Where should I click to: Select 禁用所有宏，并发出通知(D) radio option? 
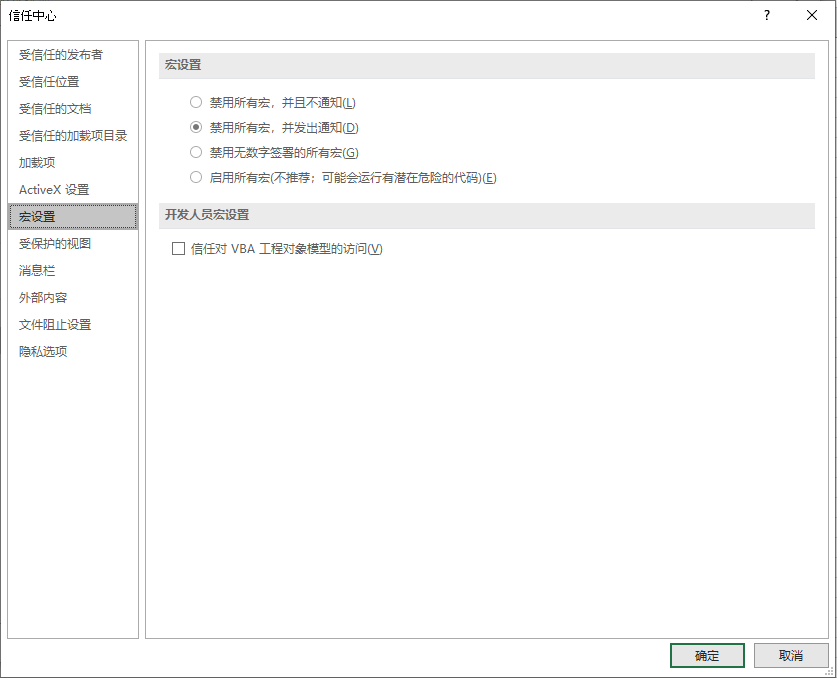(x=196, y=127)
